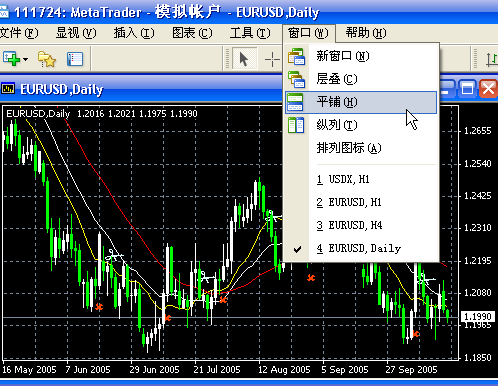
Task: Click the 平铺 tile menu icon
Action: 295,102
